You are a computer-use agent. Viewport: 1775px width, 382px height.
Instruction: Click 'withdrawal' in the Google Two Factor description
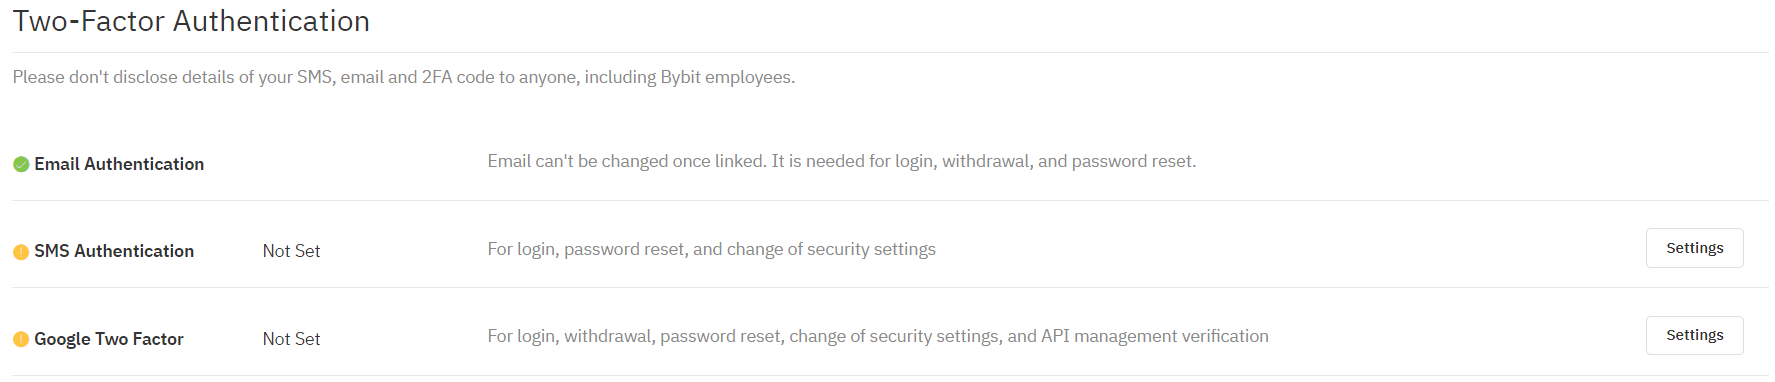607,336
